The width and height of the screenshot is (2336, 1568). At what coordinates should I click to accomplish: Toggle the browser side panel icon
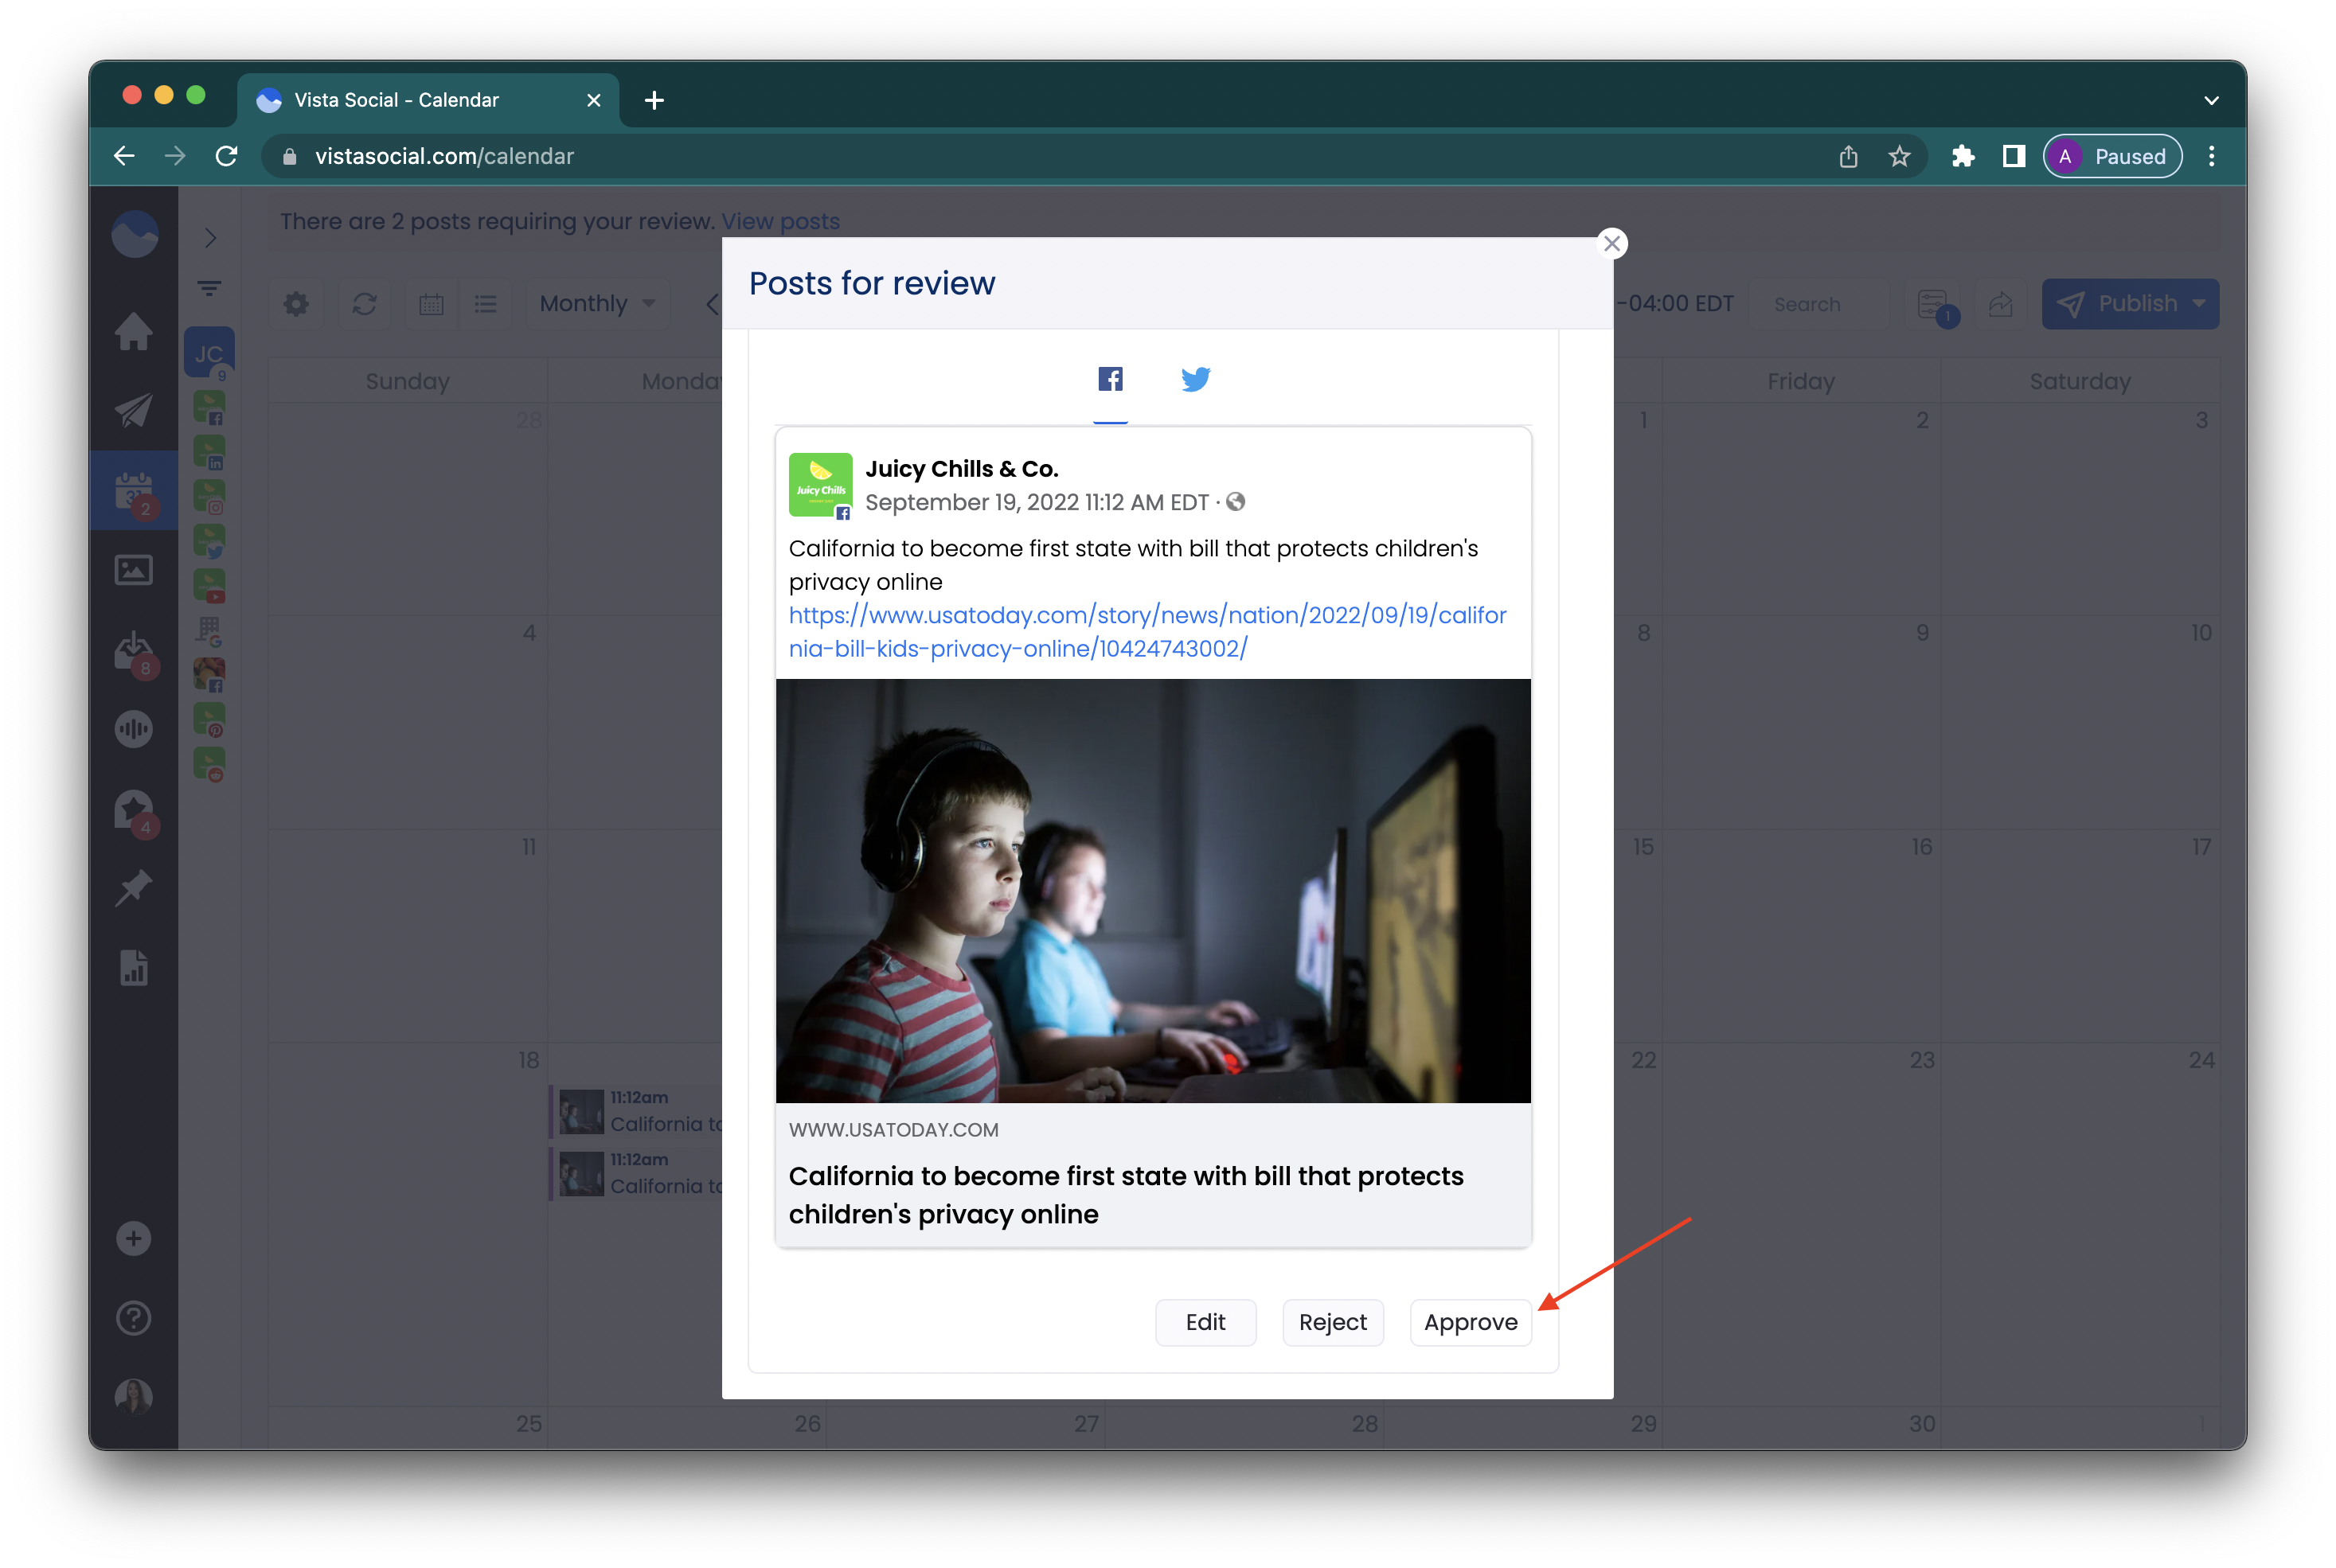pos(2014,156)
